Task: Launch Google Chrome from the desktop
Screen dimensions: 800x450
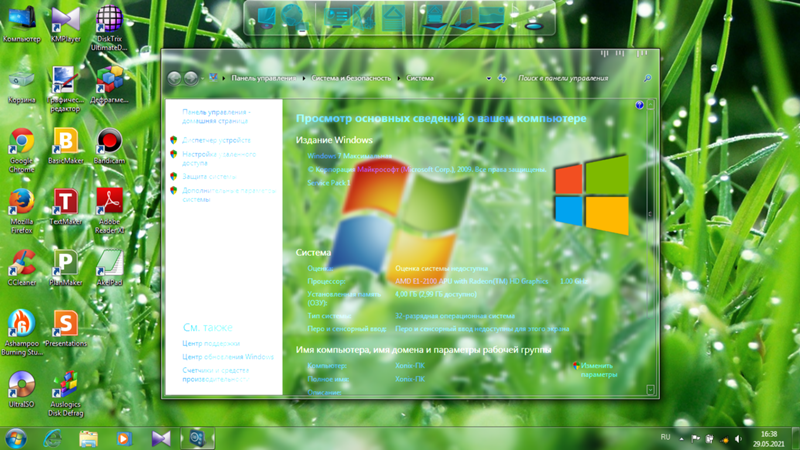Action: [x=21, y=151]
